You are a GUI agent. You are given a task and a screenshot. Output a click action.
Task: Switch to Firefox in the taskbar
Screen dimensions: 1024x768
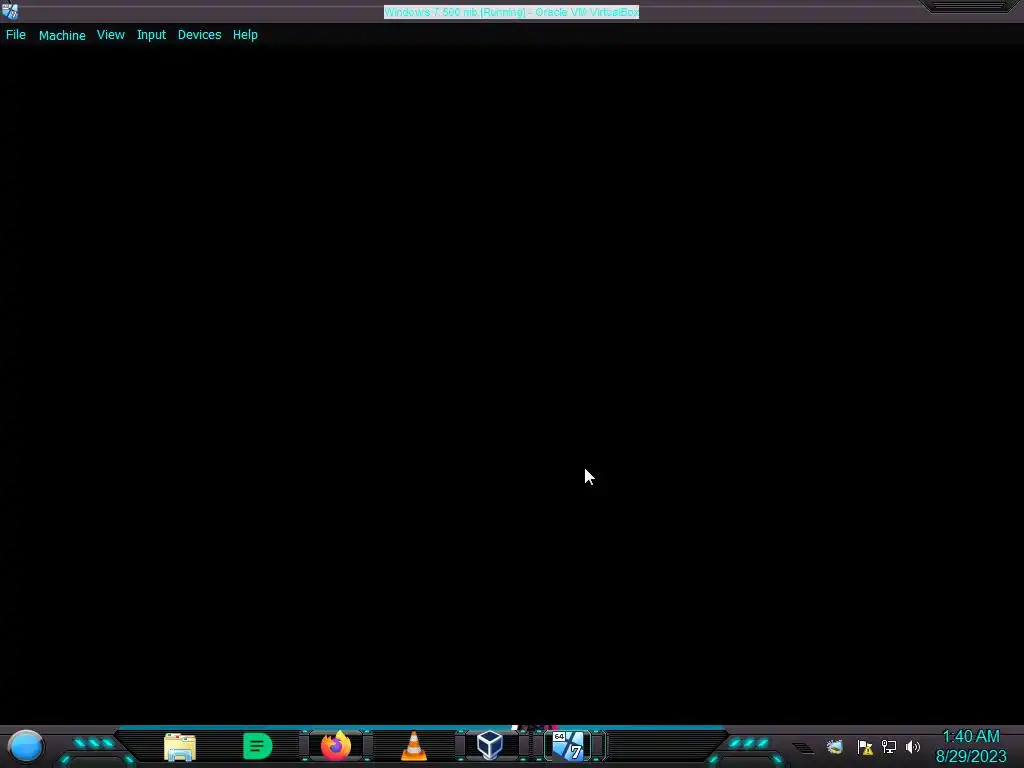[336, 746]
